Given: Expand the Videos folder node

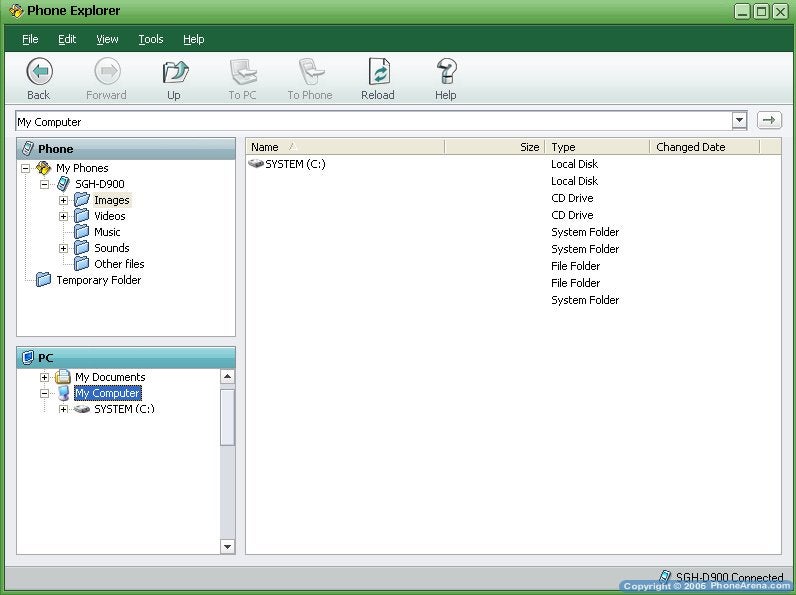Looking at the screenshot, I should (63, 216).
